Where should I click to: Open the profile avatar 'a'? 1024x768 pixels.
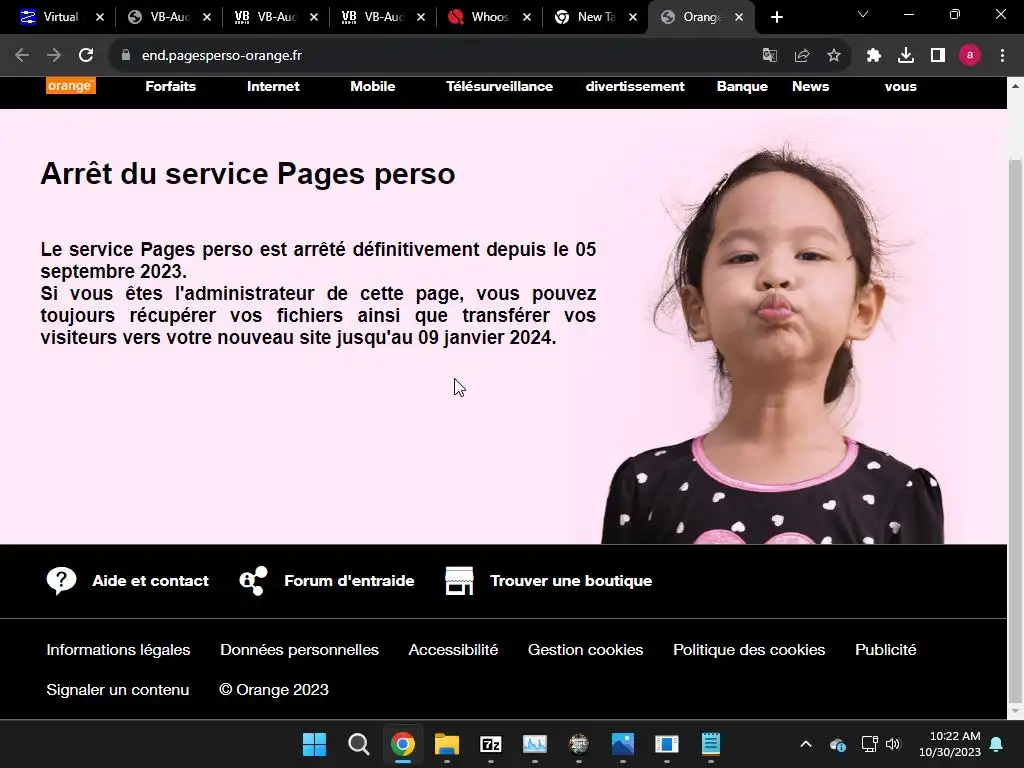(970, 56)
